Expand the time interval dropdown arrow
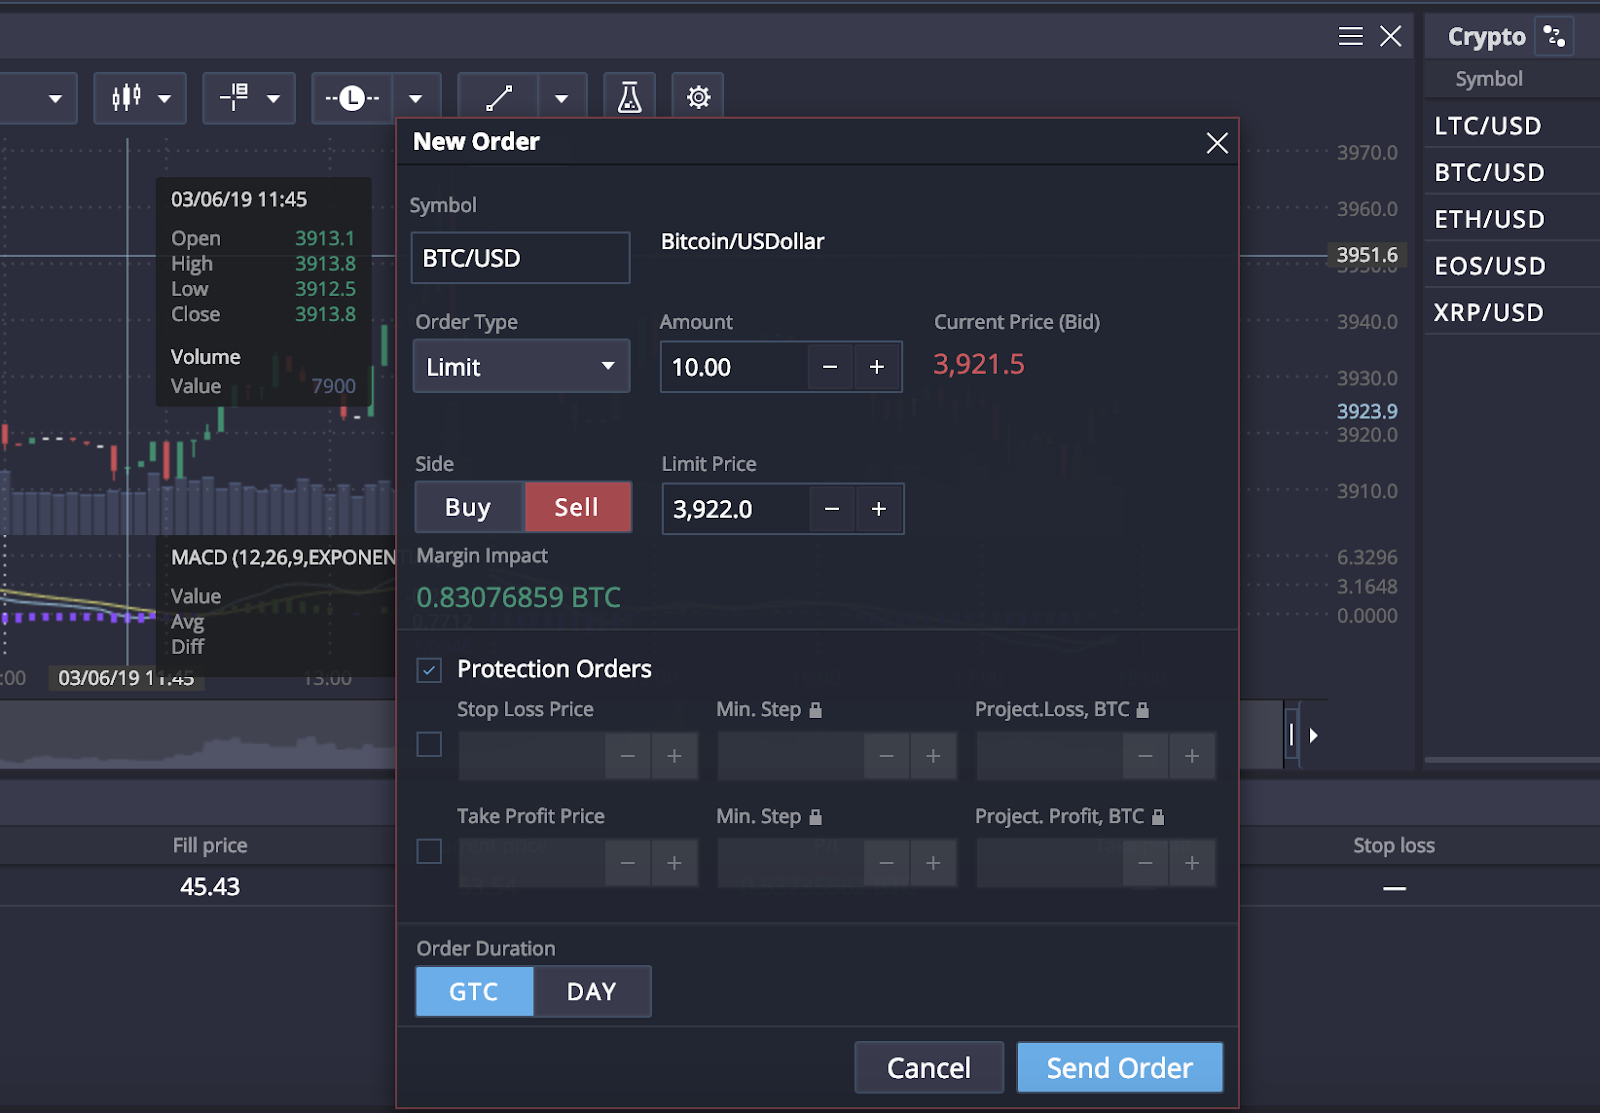This screenshot has width=1600, height=1113. 416,98
